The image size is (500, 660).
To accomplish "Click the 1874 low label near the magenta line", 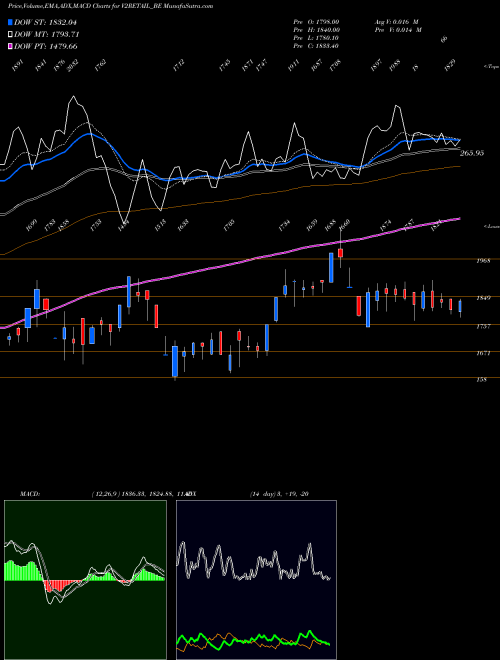I will (386, 225).
